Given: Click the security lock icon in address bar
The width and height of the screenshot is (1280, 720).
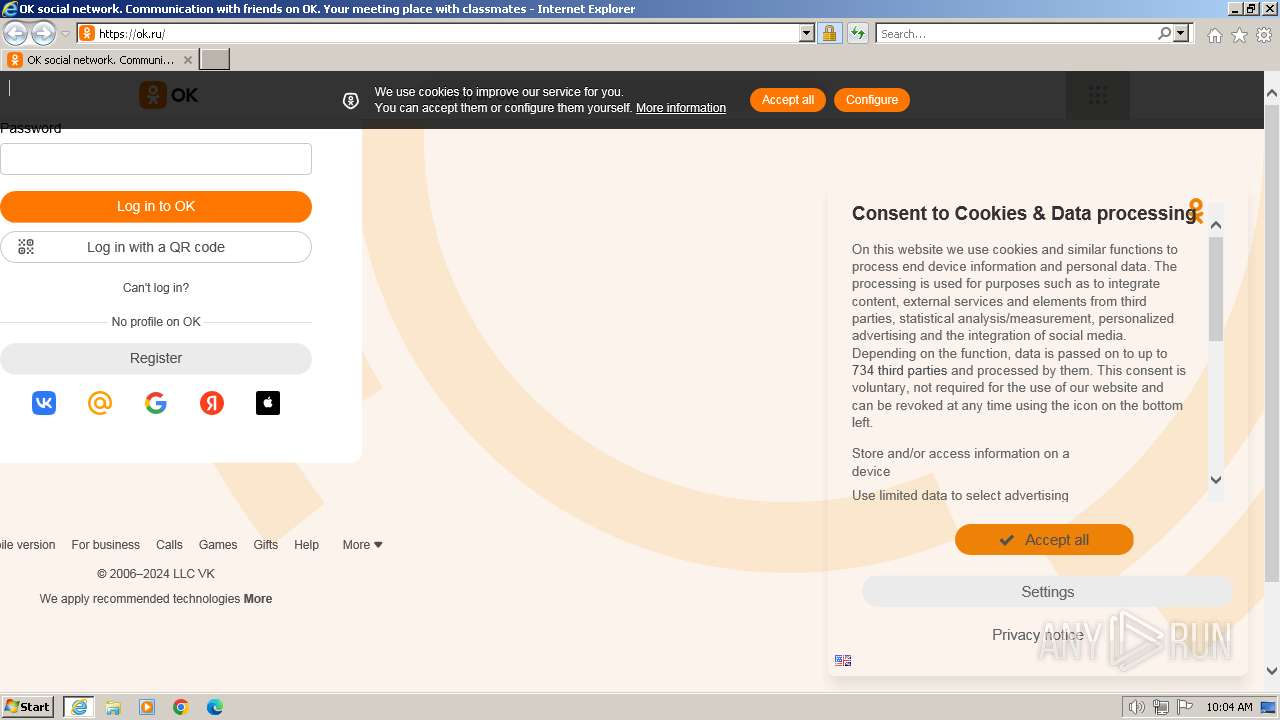Looking at the screenshot, I should click(x=829, y=33).
